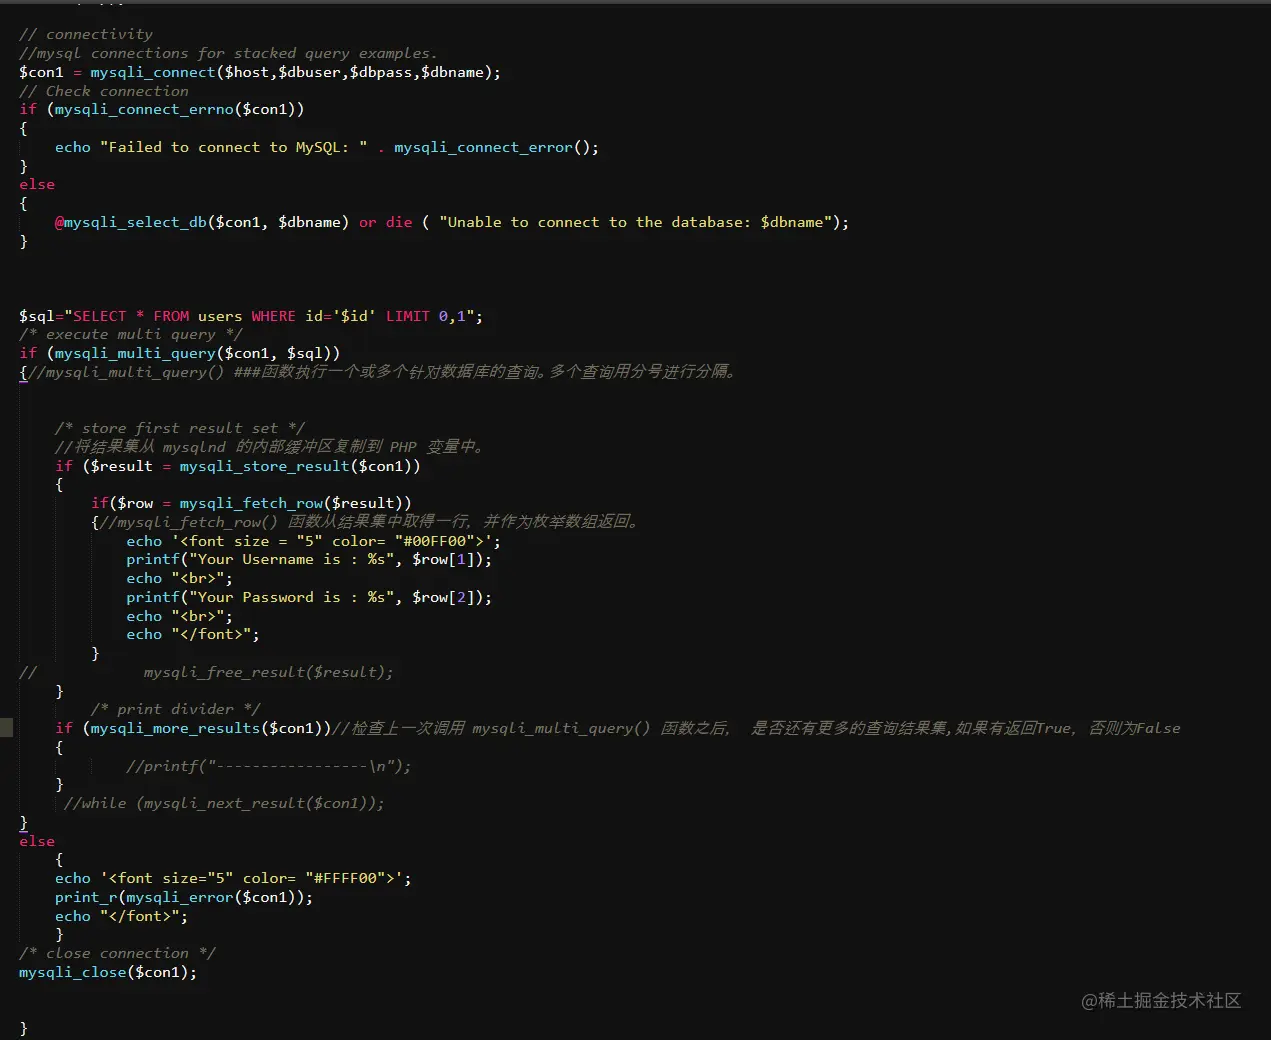Viewport: 1271px width, 1040px height.
Task: Click the '/* close connection */' comment
Action: (117, 953)
